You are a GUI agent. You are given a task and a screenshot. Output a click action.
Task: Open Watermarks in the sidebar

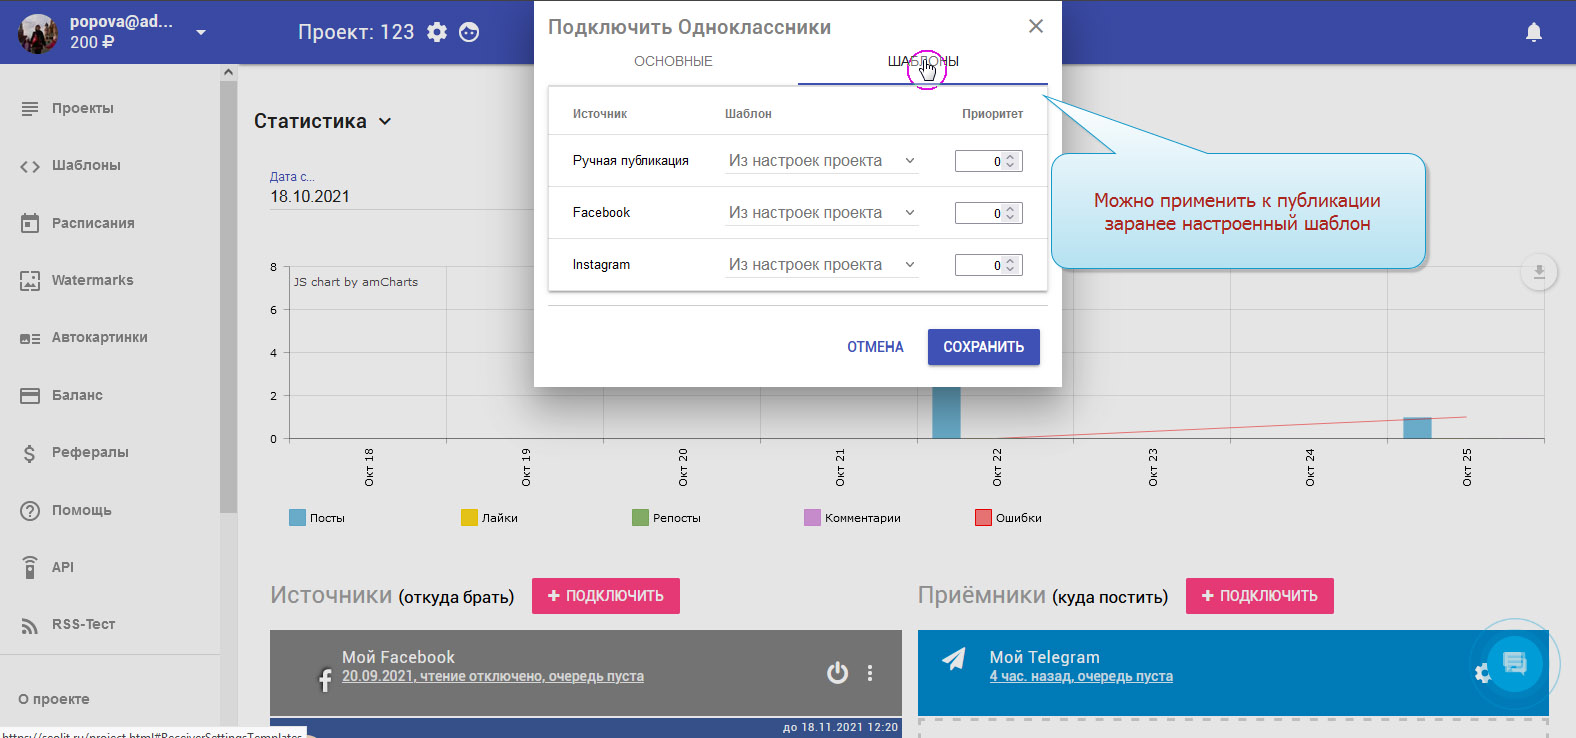click(x=92, y=280)
